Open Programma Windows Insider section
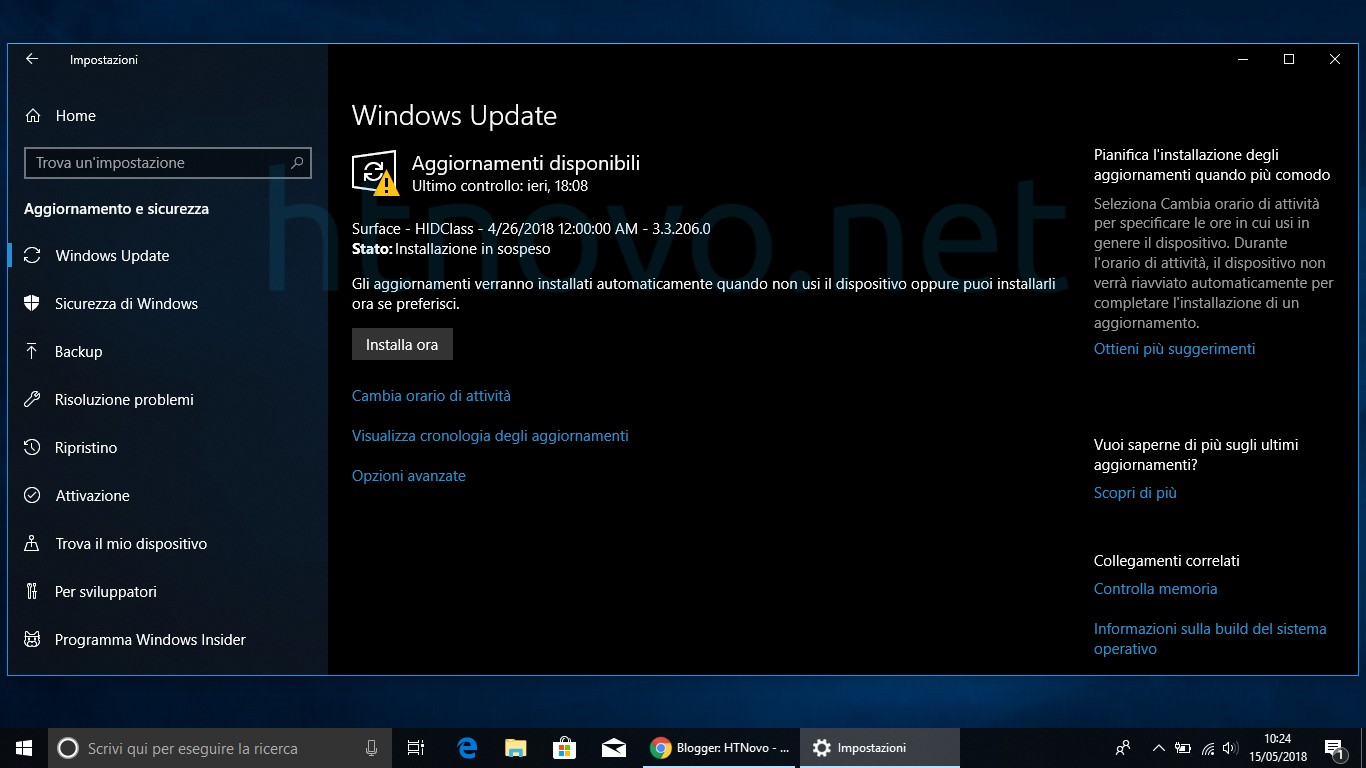The height and width of the screenshot is (768, 1366). click(x=168, y=640)
